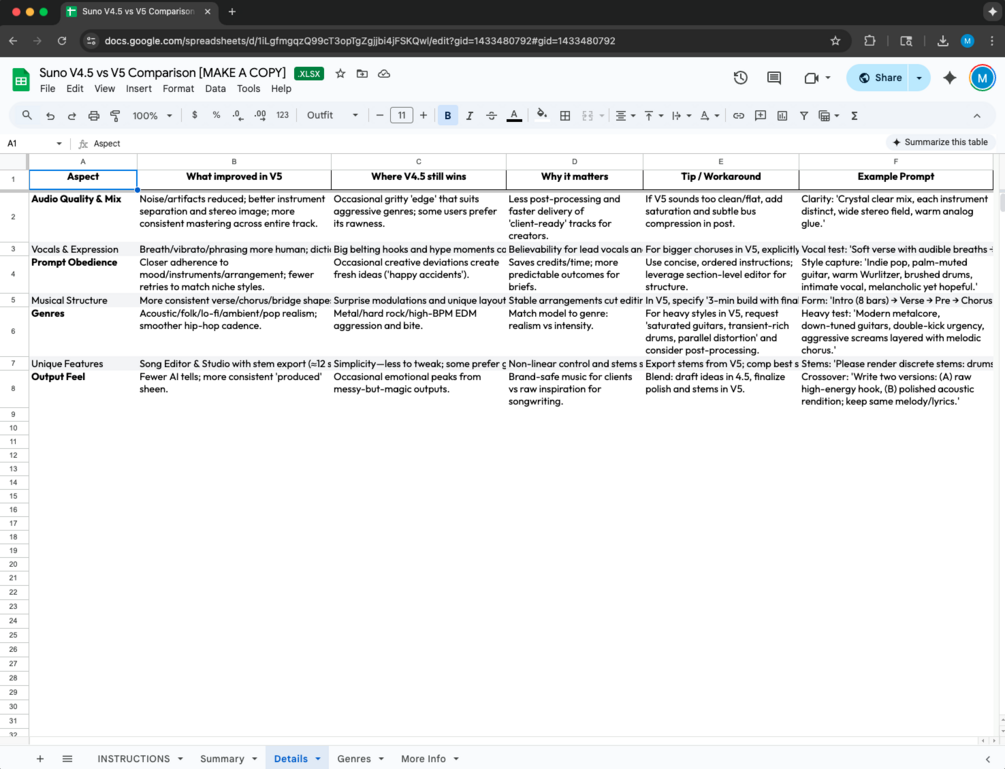Add a new sheet plus button
The height and width of the screenshot is (769, 1005).
click(40, 759)
